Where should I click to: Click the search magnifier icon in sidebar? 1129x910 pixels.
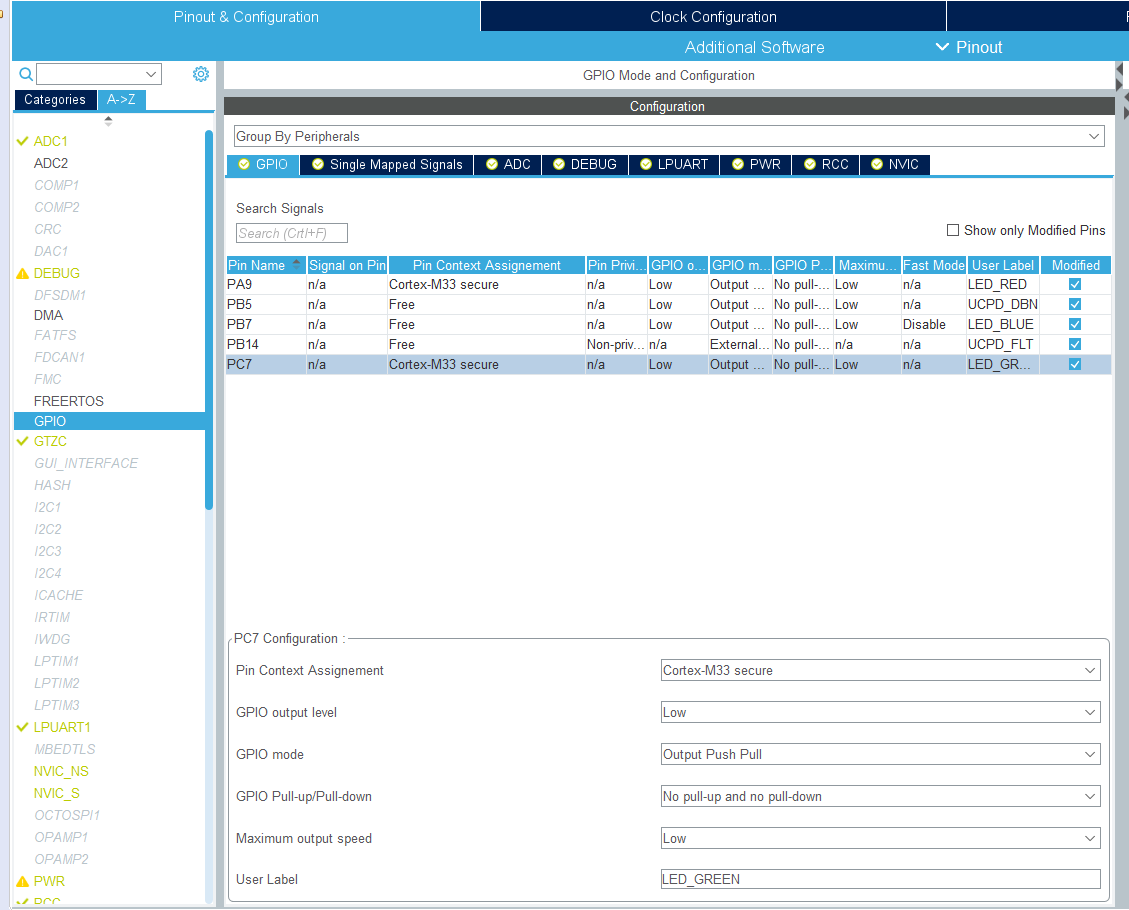pyautogui.click(x=25, y=74)
